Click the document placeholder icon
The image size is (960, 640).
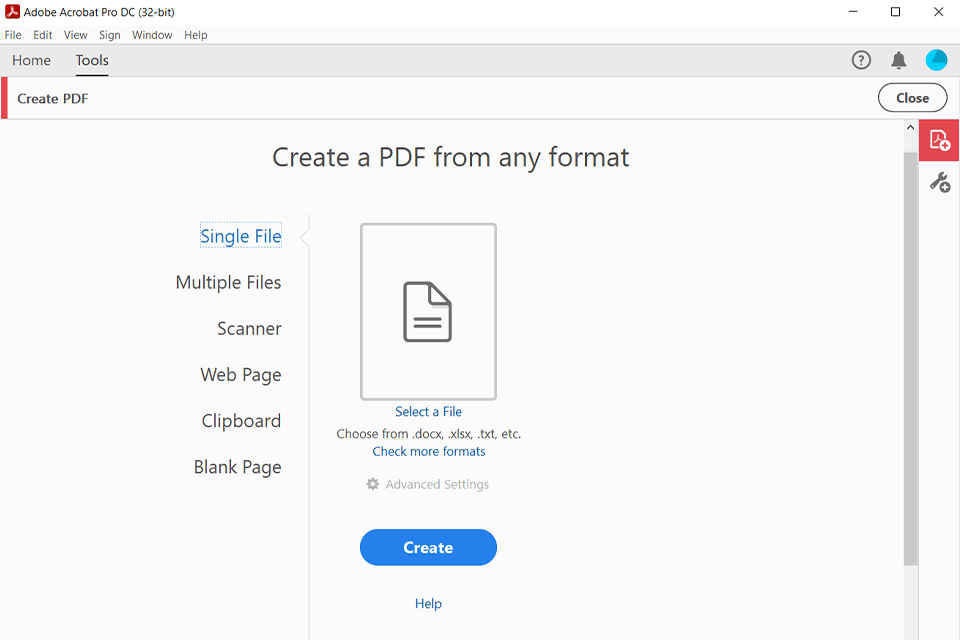pyautogui.click(x=428, y=311)
